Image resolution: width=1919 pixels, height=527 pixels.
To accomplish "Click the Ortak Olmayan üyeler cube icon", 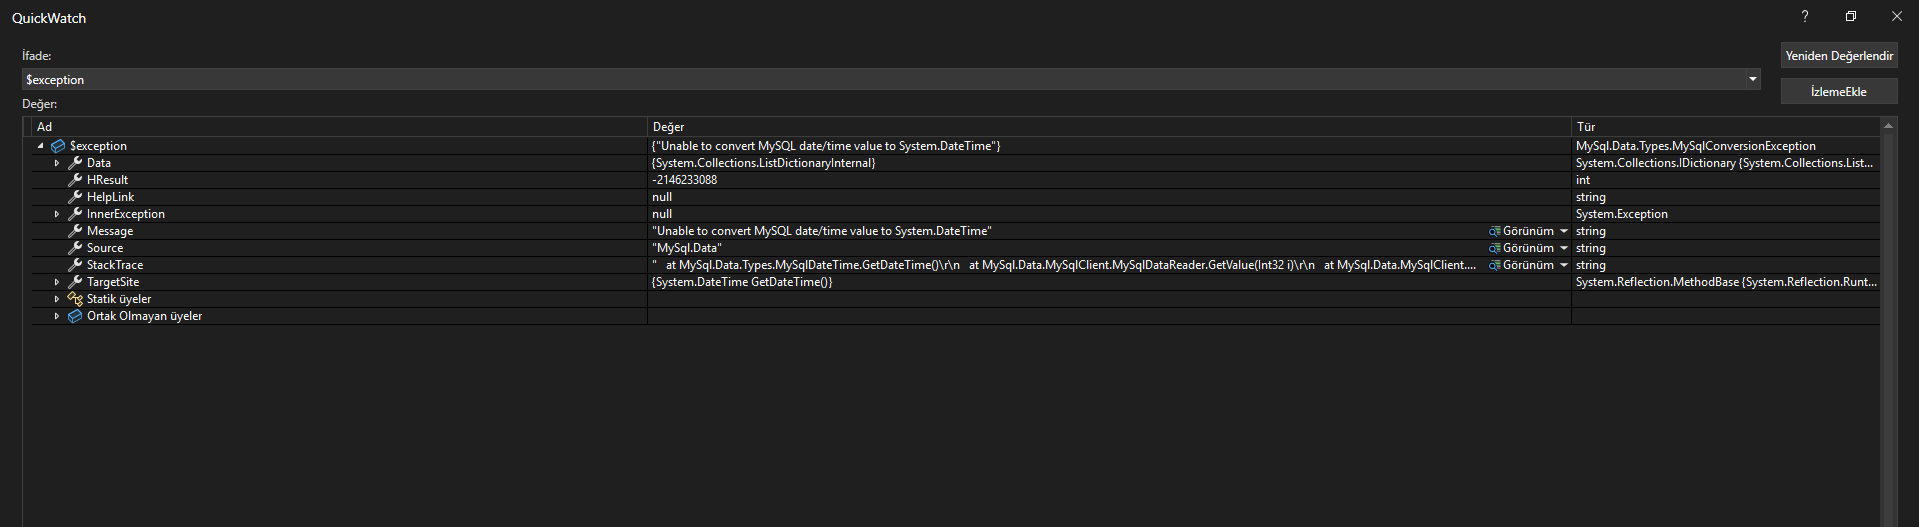I will (x=75, y=316).
